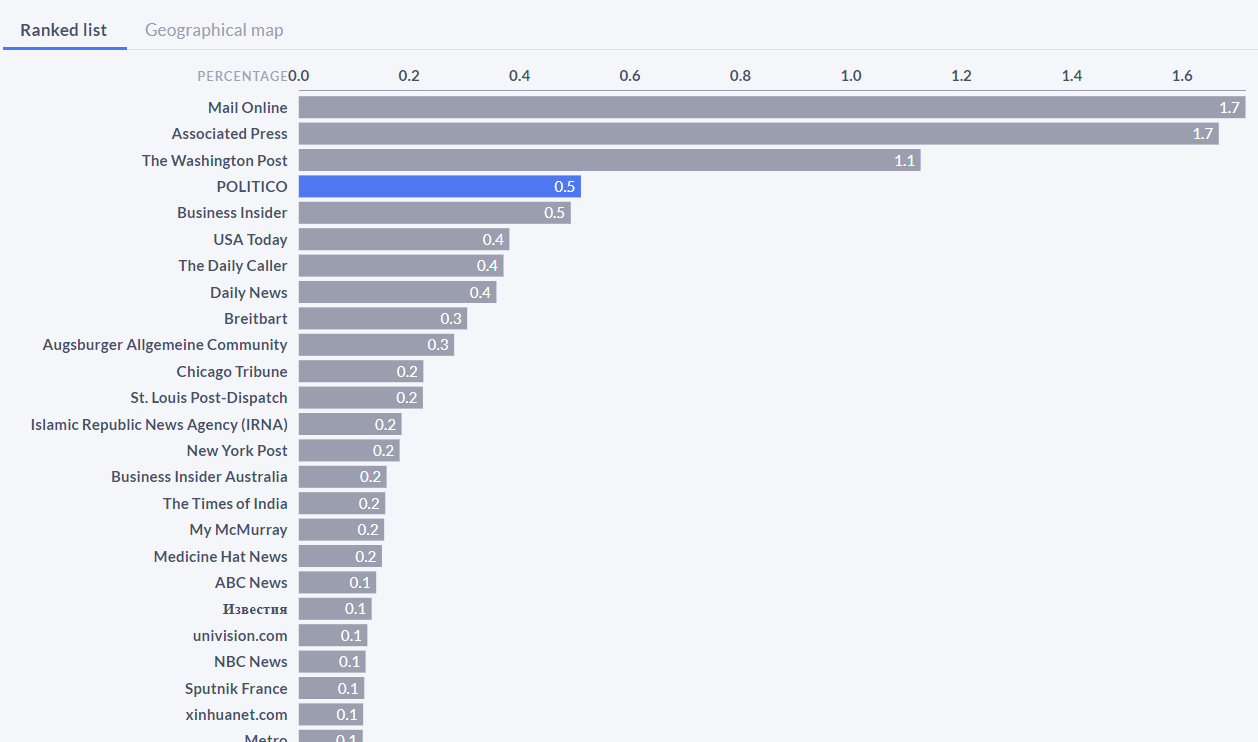Select the Chicago Tribune label
The image size is (1258, 742).
pyautogui.click(x=232, y=371)
